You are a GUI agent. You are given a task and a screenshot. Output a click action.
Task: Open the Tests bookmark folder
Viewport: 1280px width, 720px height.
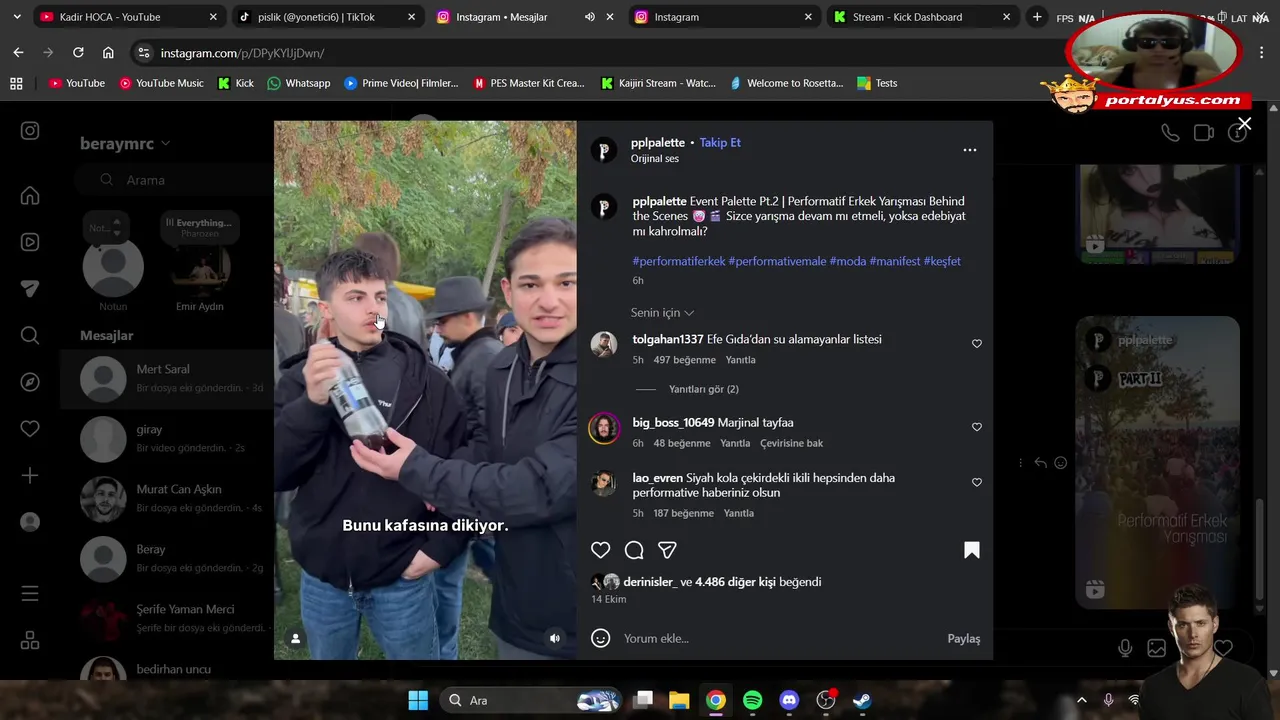click(x=876, y=84)
